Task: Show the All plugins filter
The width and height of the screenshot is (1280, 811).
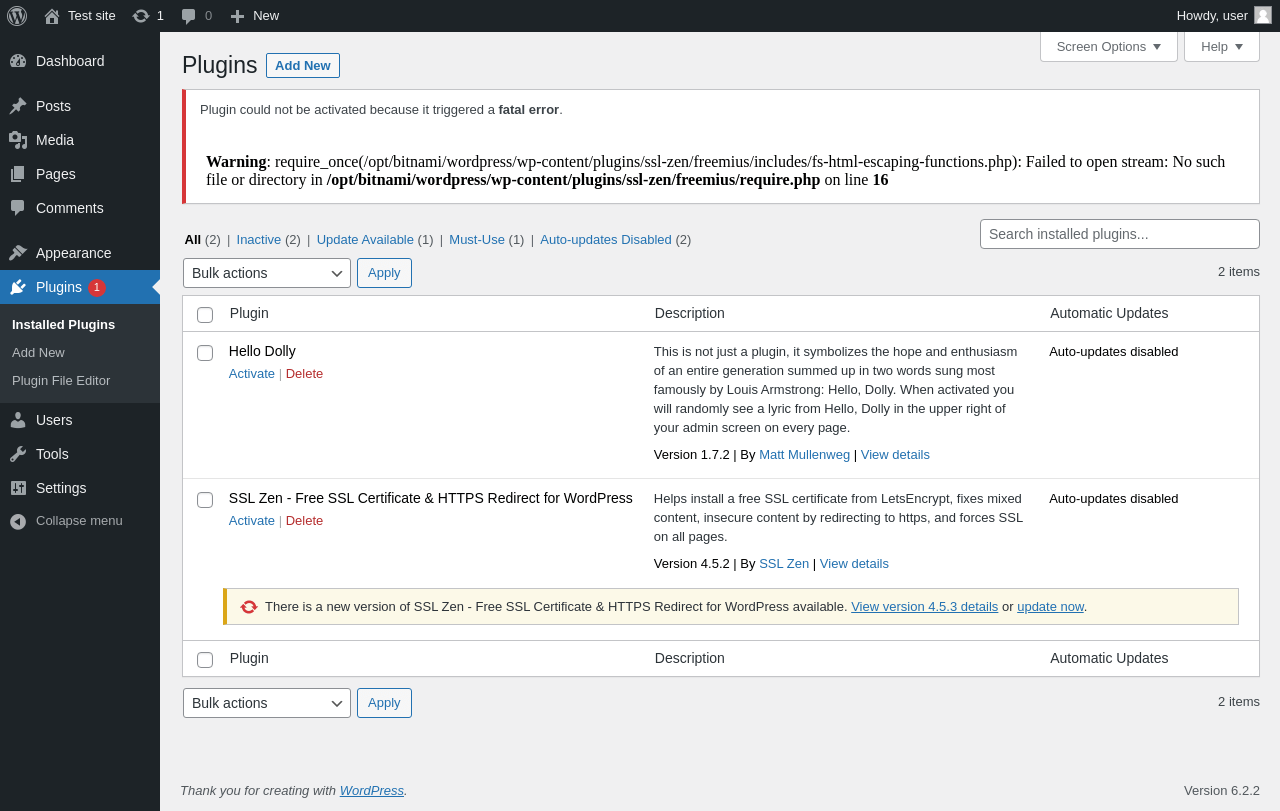Action: click(x=193, y=240)
